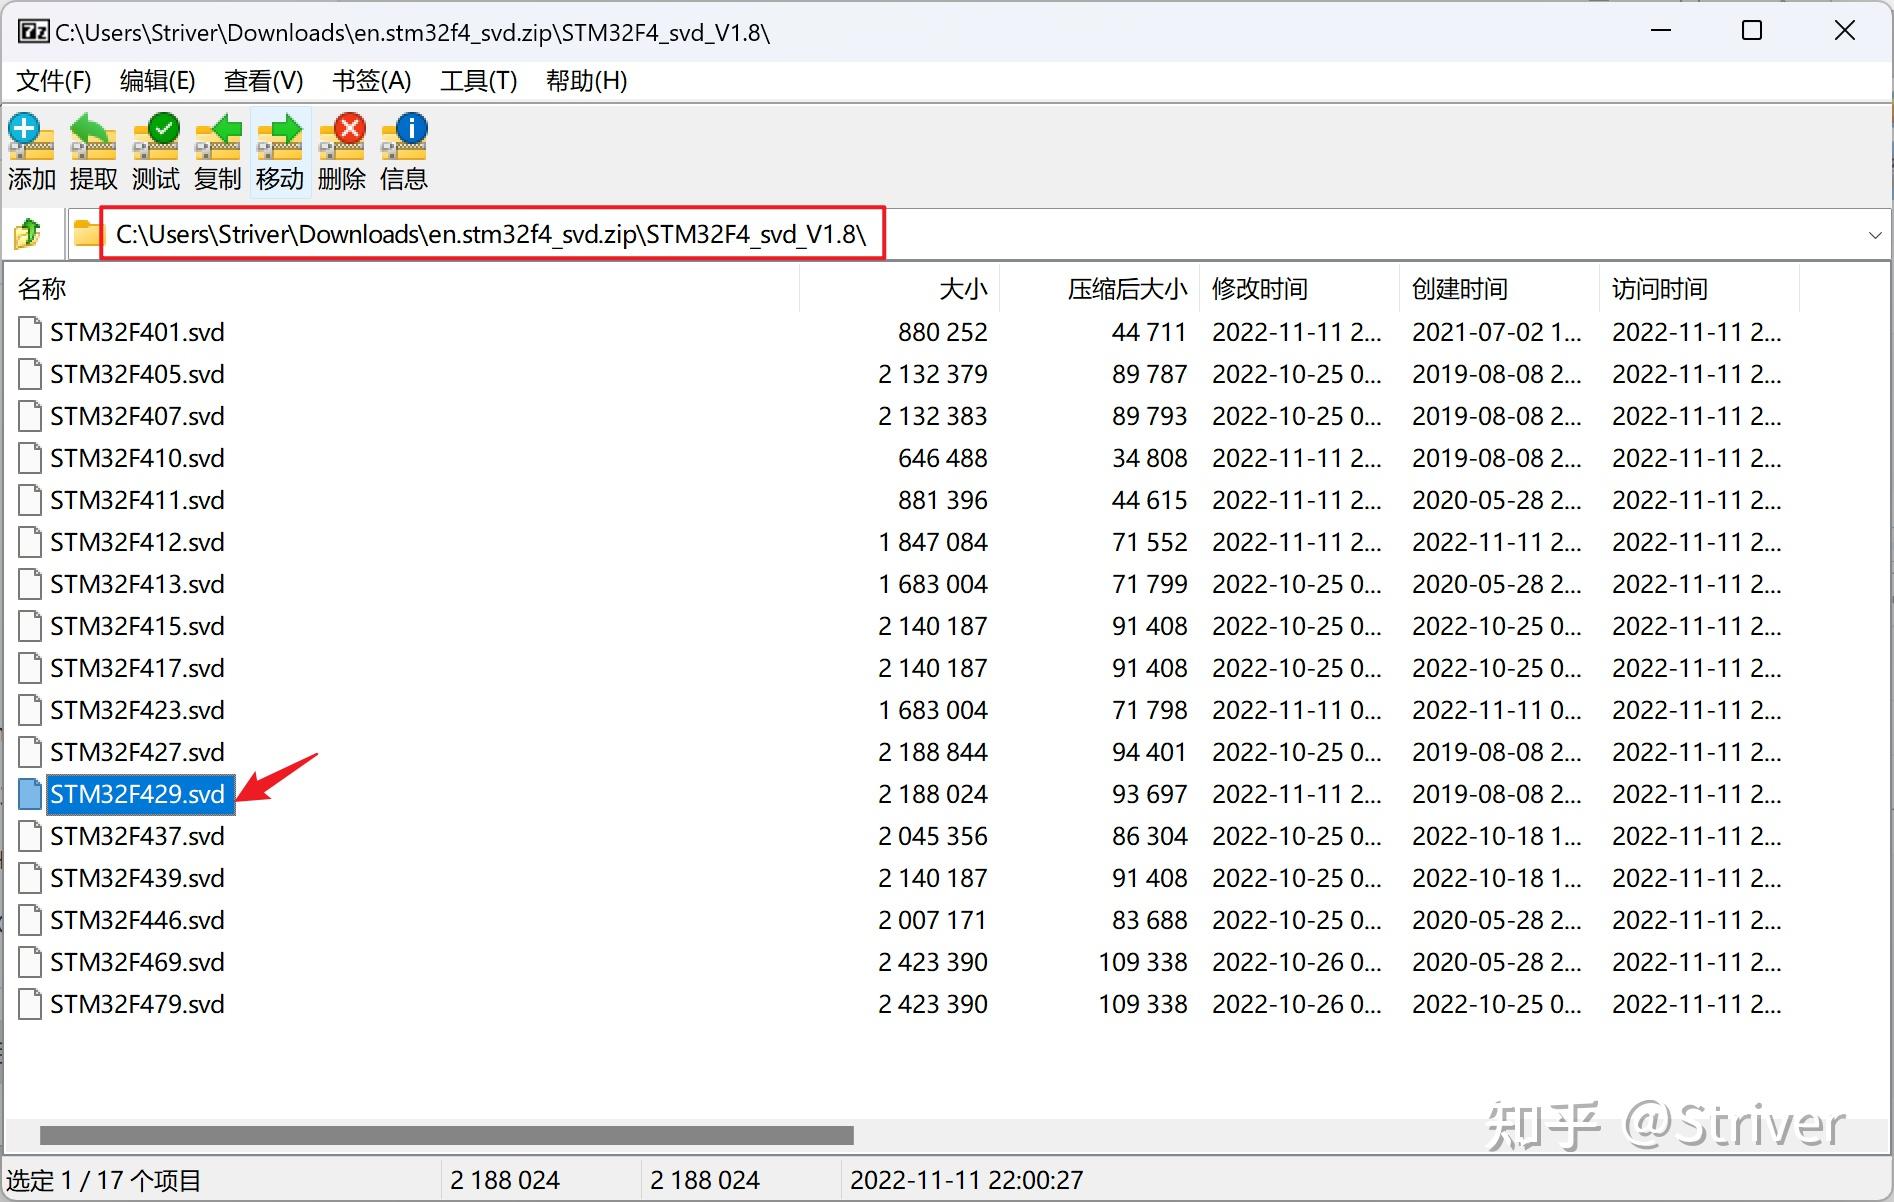This screenshot has height=1202, width=1894.
Task: Click size value 880 252
Action: coord(943,332)
